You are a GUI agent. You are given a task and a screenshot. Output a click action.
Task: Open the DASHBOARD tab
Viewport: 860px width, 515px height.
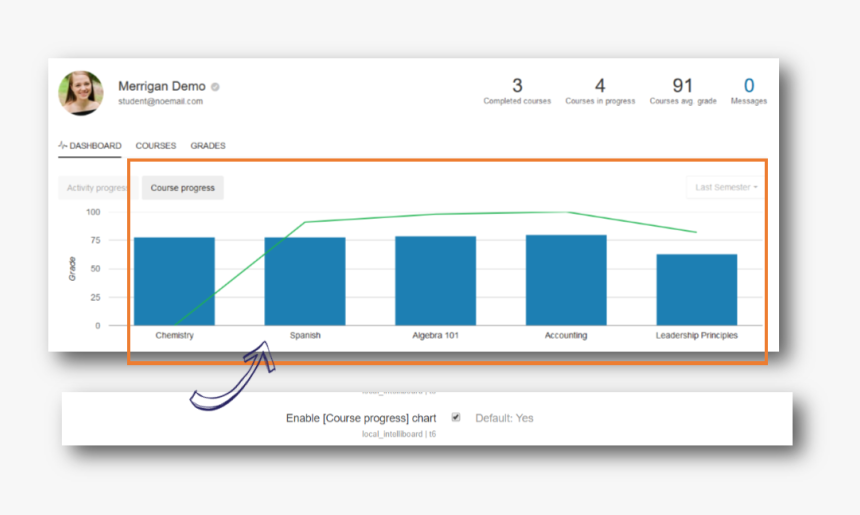click(90, 145)
